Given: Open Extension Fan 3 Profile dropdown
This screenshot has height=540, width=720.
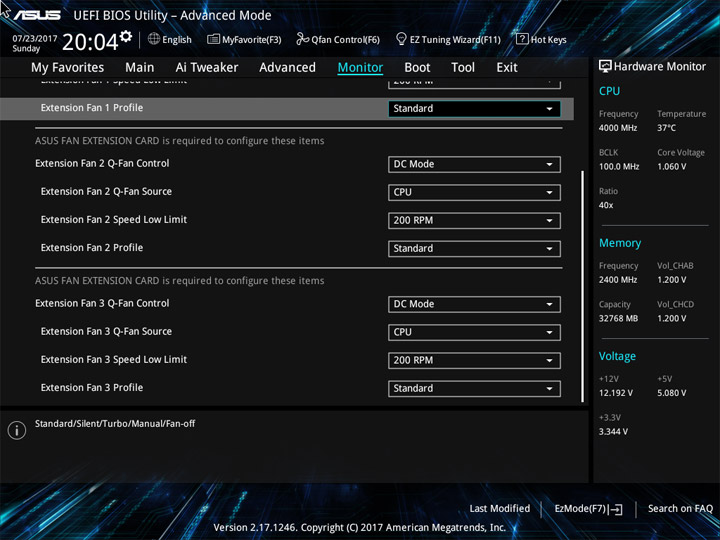Looking at the screenshot, I should coord(474,388).
